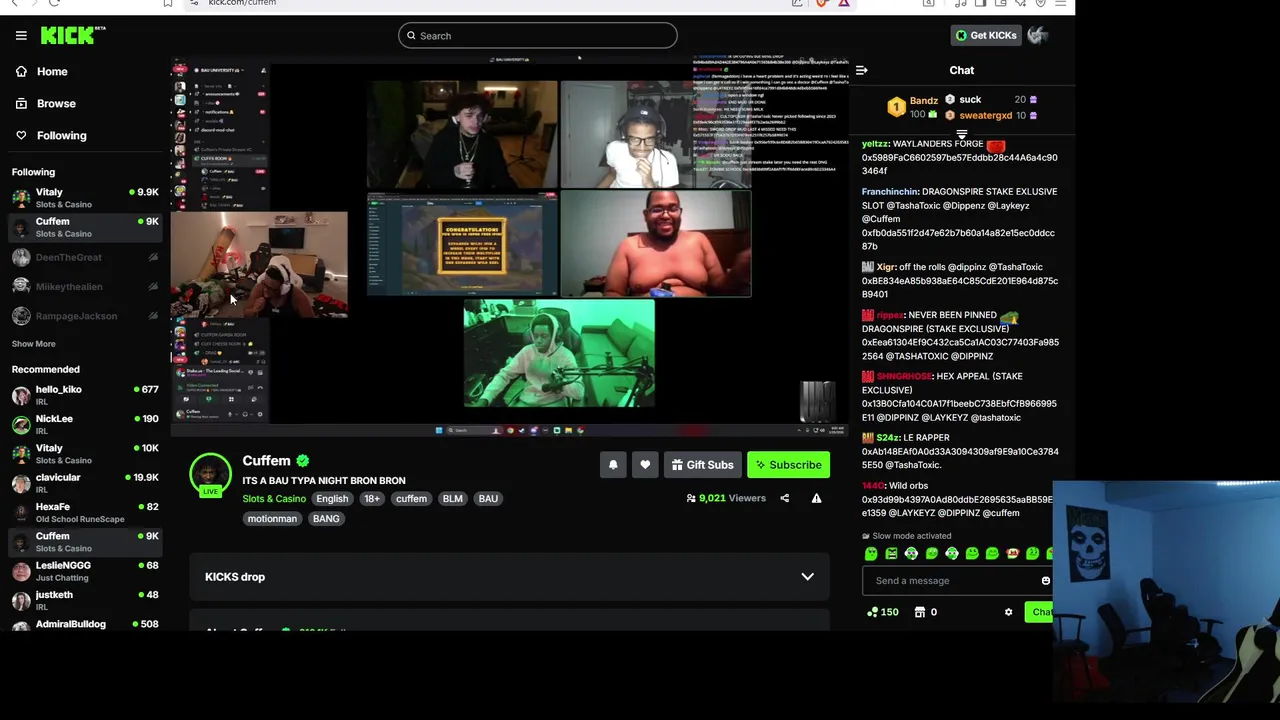The image size is (1280, 720).
Task: Click the motionman tag
Action: (272, 519)
